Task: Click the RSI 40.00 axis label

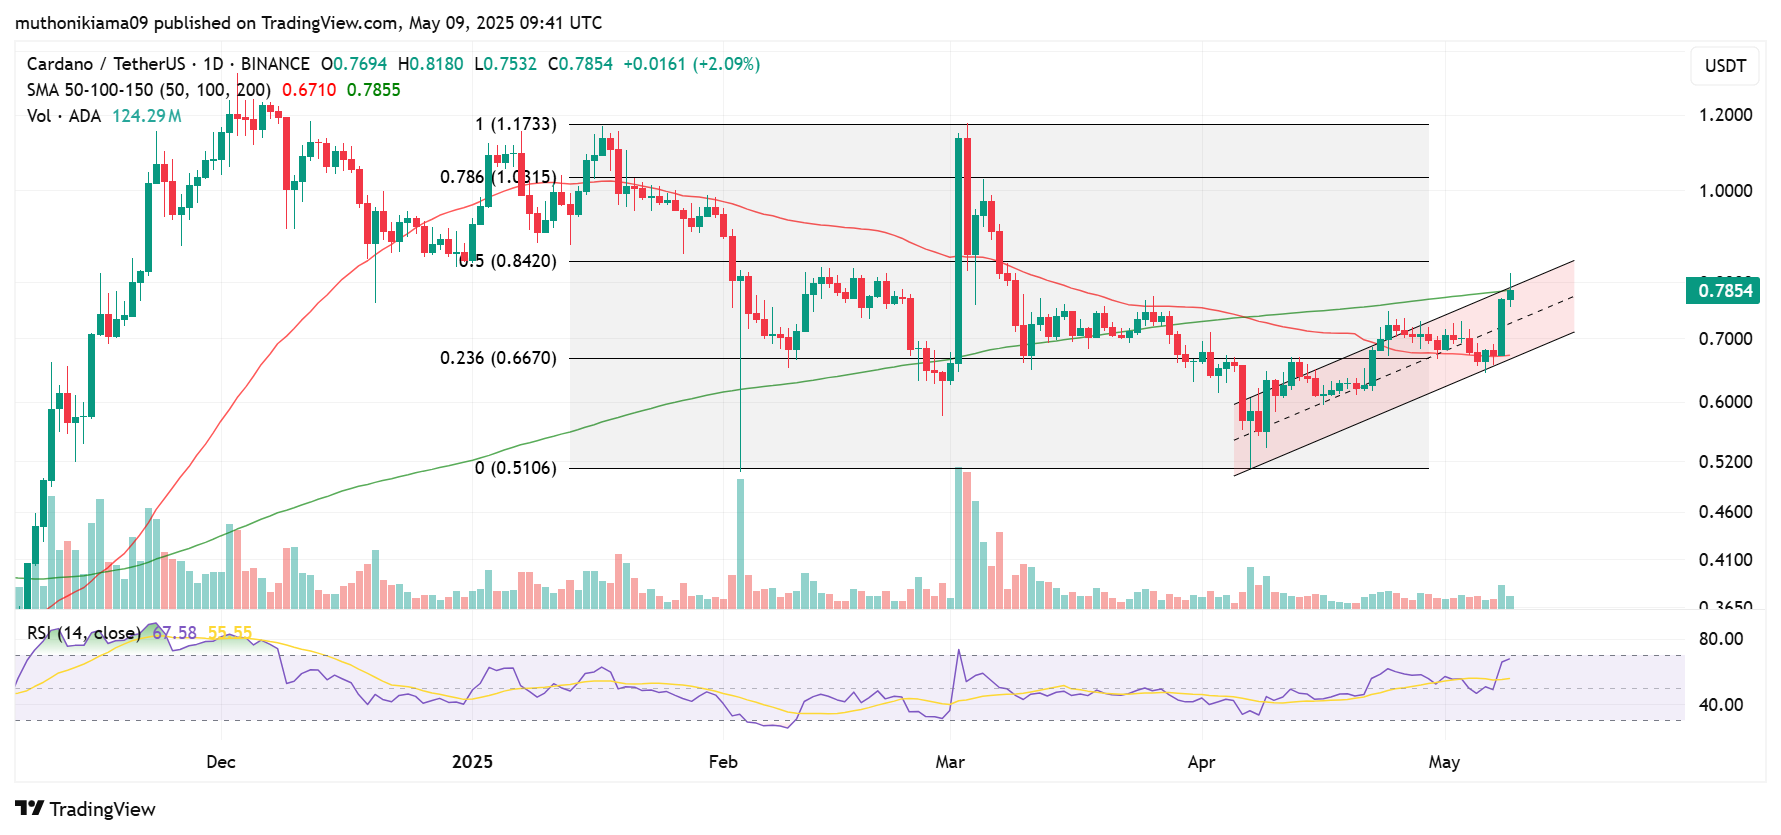Action: 1721,705
